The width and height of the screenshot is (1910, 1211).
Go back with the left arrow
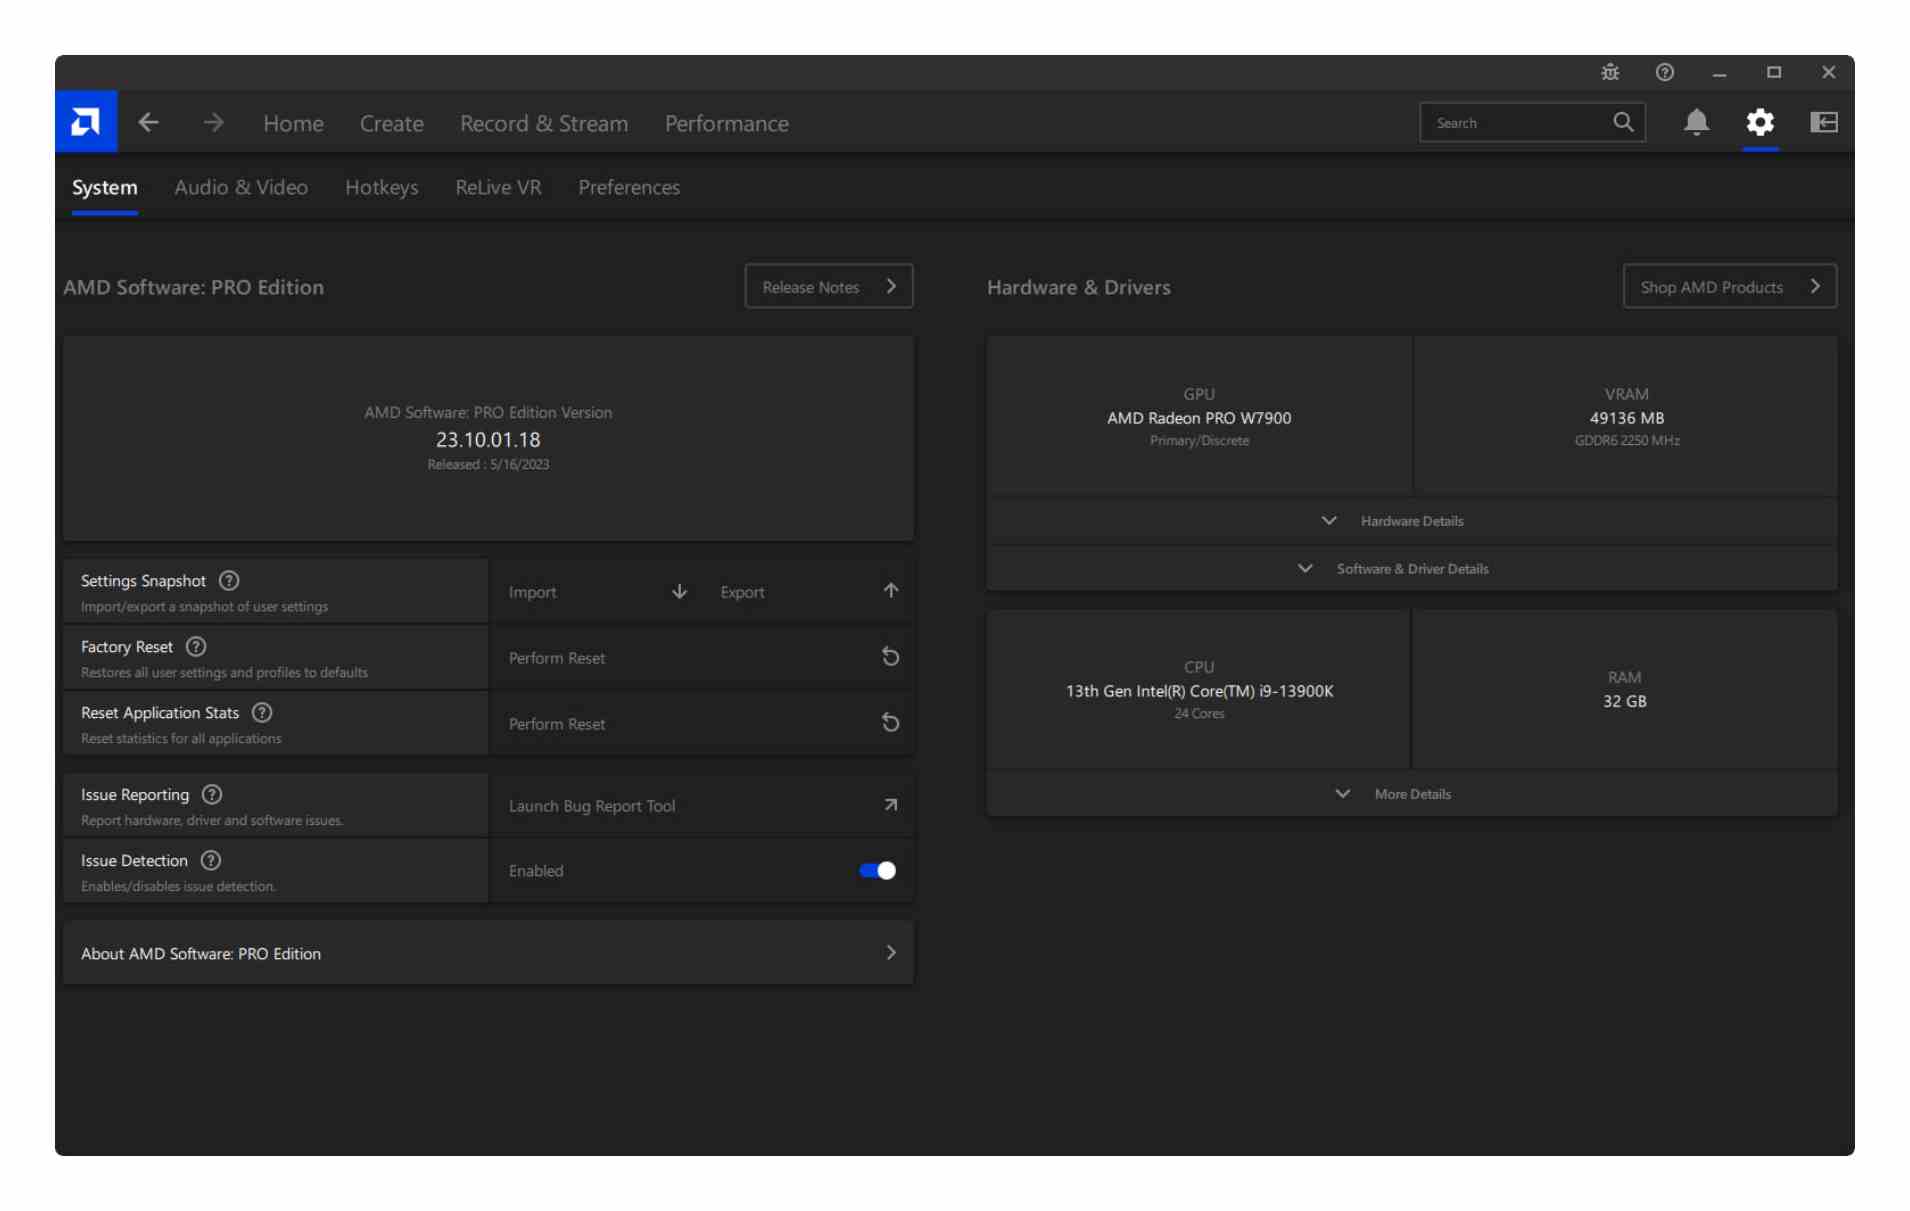148,122
